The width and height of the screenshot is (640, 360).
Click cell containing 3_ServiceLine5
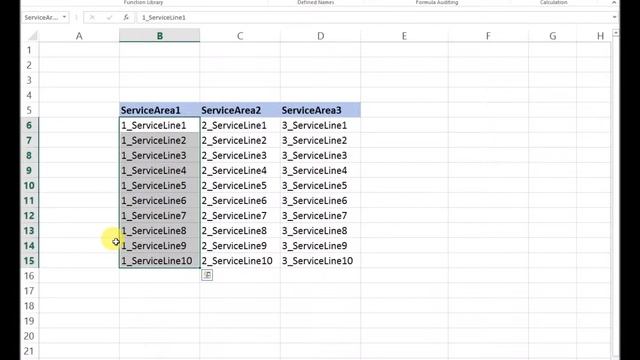[320, 186]
